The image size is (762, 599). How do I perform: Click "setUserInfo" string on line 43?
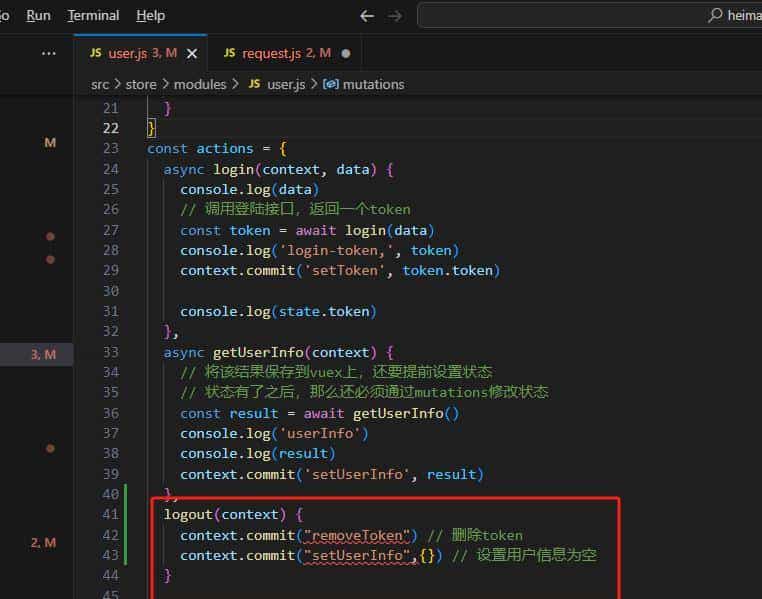tap(357, 555)
